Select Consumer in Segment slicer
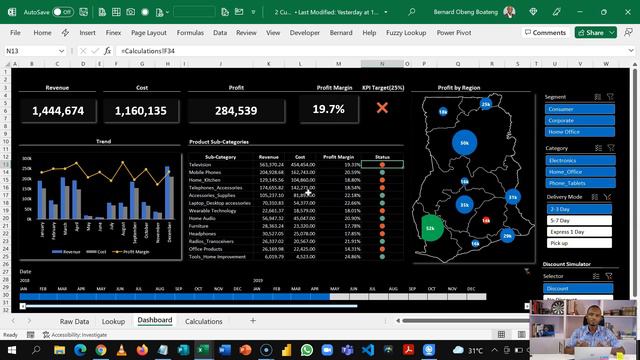640x360 pixels. pos(580,109)
